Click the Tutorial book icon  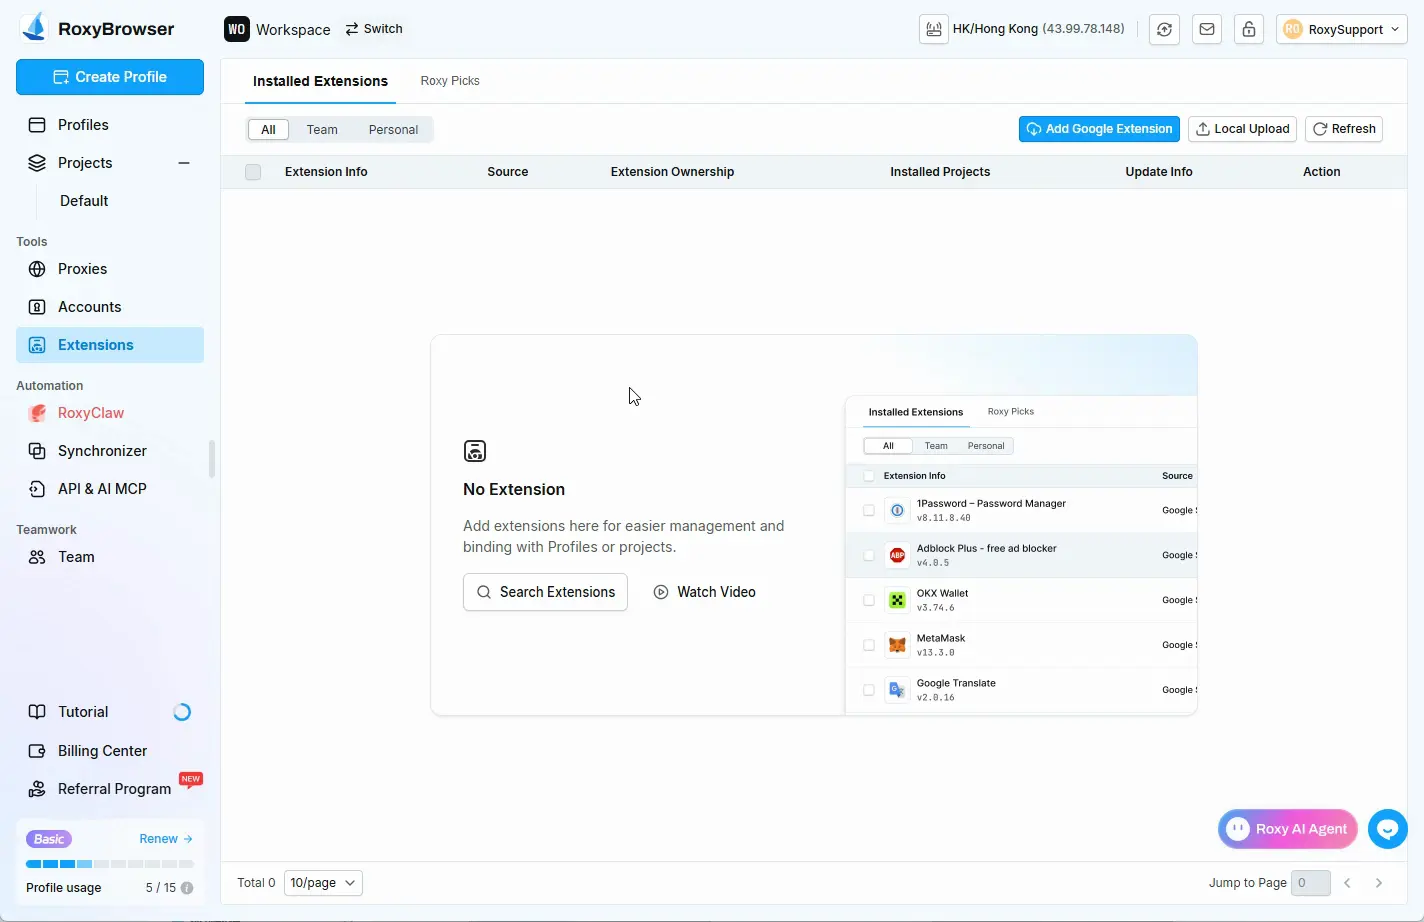tap(37, 712)
